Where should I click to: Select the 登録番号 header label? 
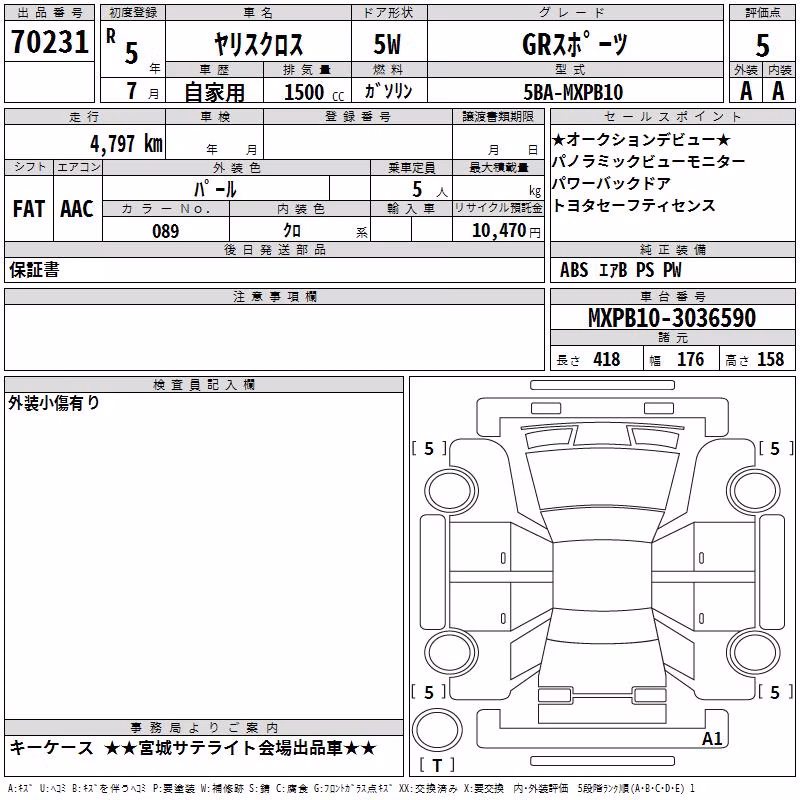pos(358,116)
